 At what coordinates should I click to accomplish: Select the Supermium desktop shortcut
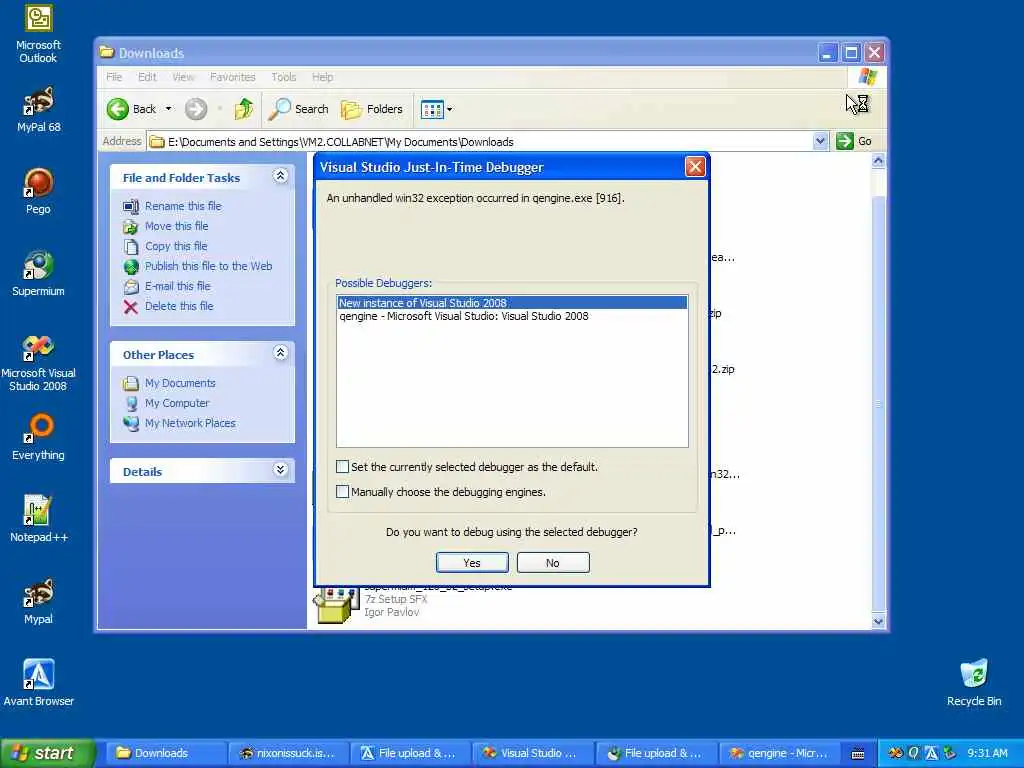[x=38, y=274]
